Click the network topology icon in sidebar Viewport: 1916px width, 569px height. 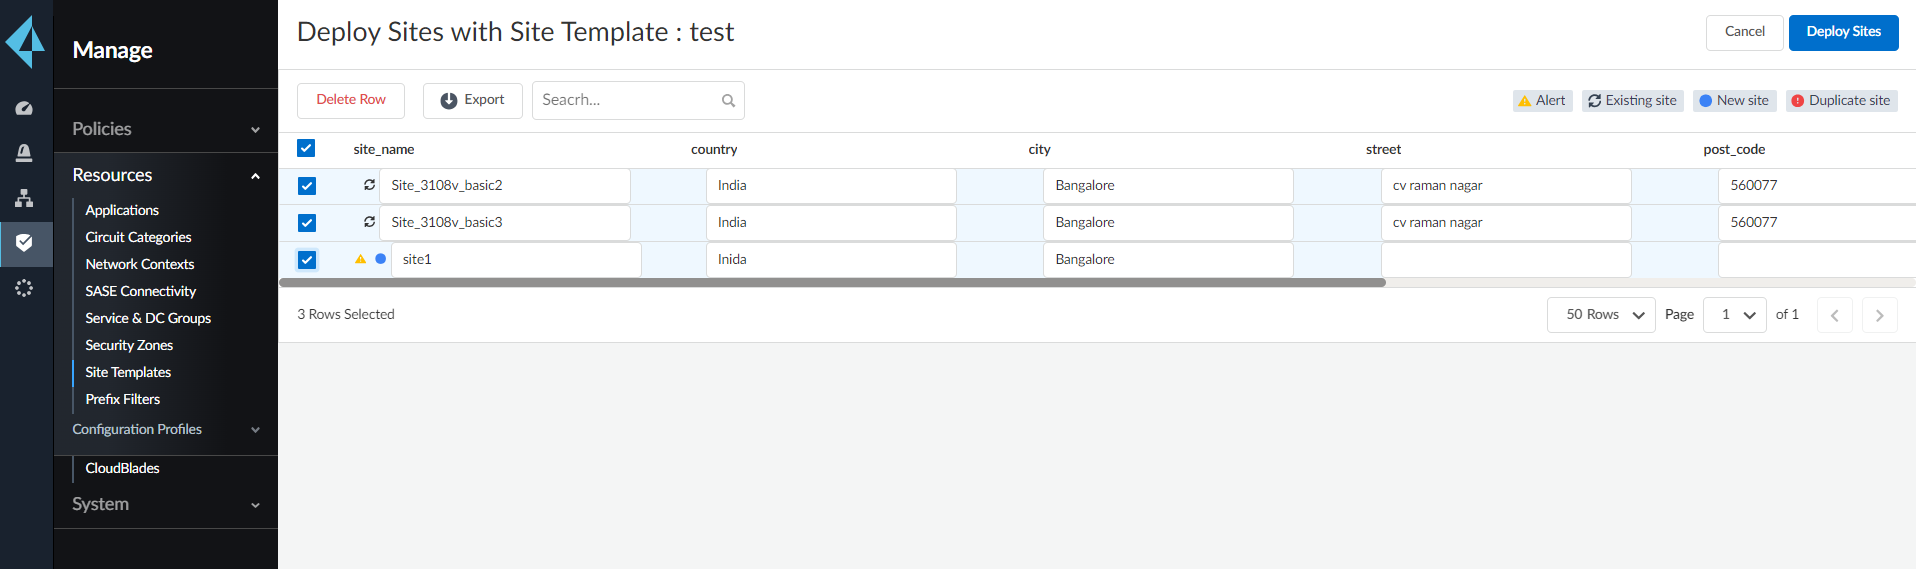(24, 198)
